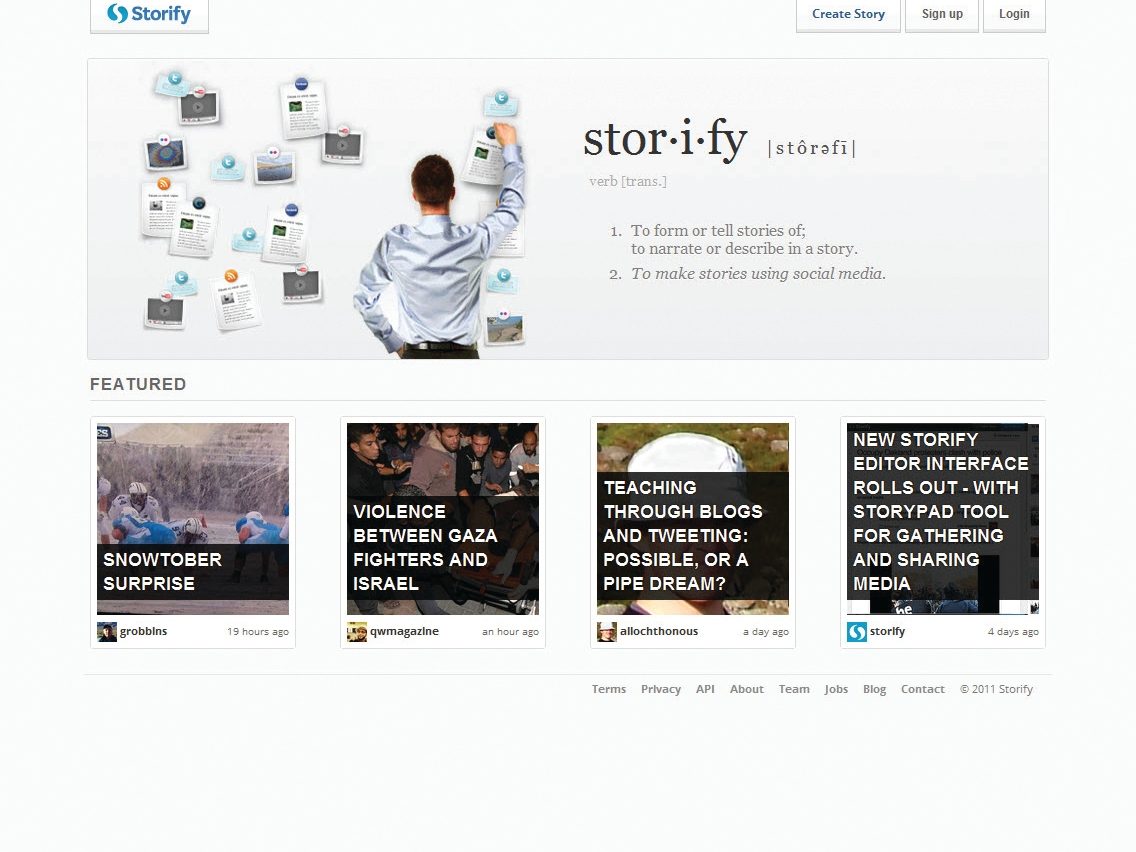This screenshot has width=1136, height=852.
Task: Open New Storify Editor Interface story
Action: click(943, 519)
